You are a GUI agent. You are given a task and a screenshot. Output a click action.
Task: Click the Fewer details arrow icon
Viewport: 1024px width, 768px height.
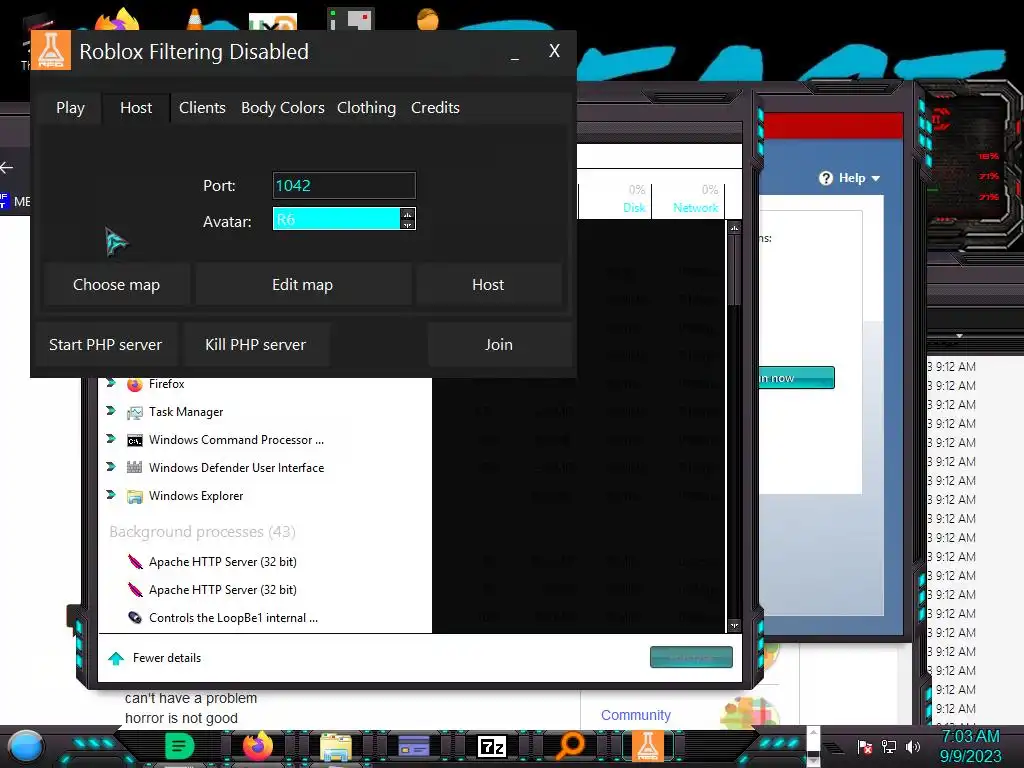(x=116, y=658)
